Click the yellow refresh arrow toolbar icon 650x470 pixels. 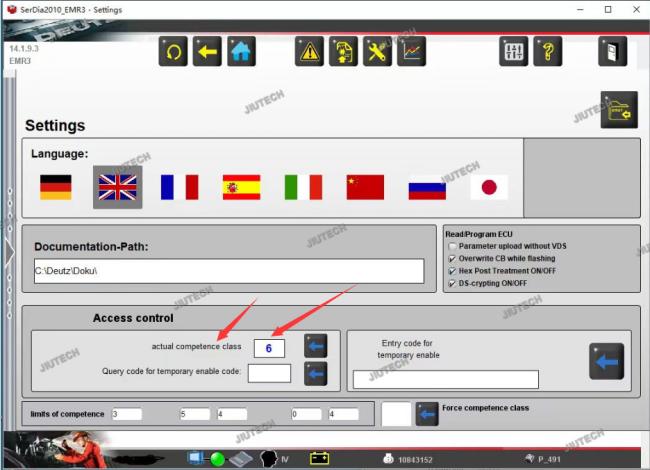coord(173,51)
